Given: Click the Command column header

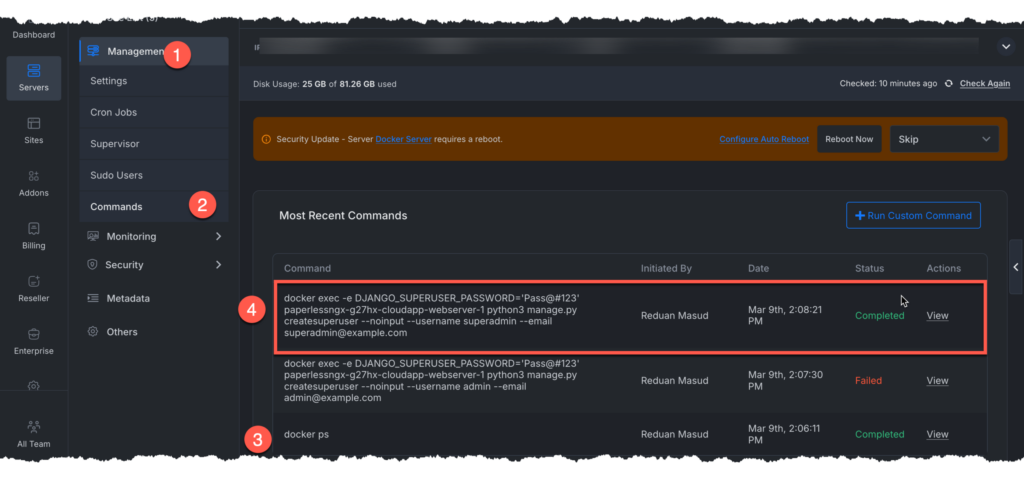Looking at the screenshot, I should coord(307,269).
